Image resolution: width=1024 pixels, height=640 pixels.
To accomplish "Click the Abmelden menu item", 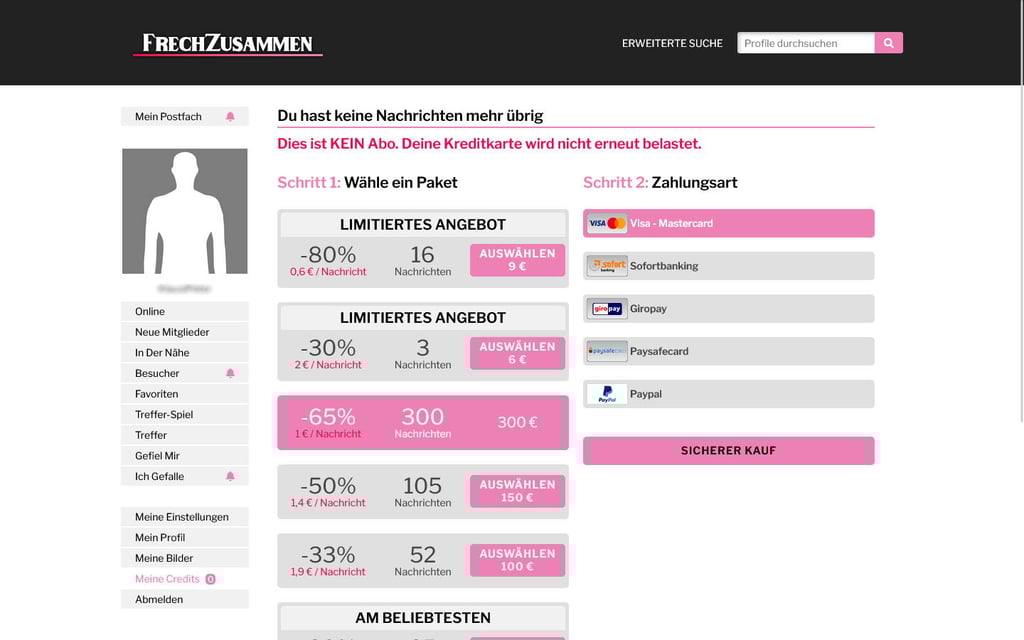I will 159,600.
